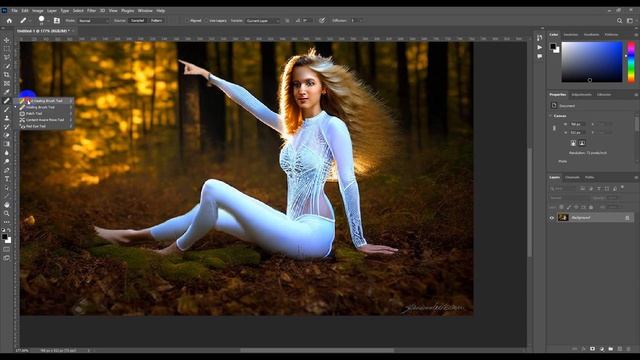This screenshot has height=360, width=640.
Task: Select the Sampled source option
Action: point(137,20)
